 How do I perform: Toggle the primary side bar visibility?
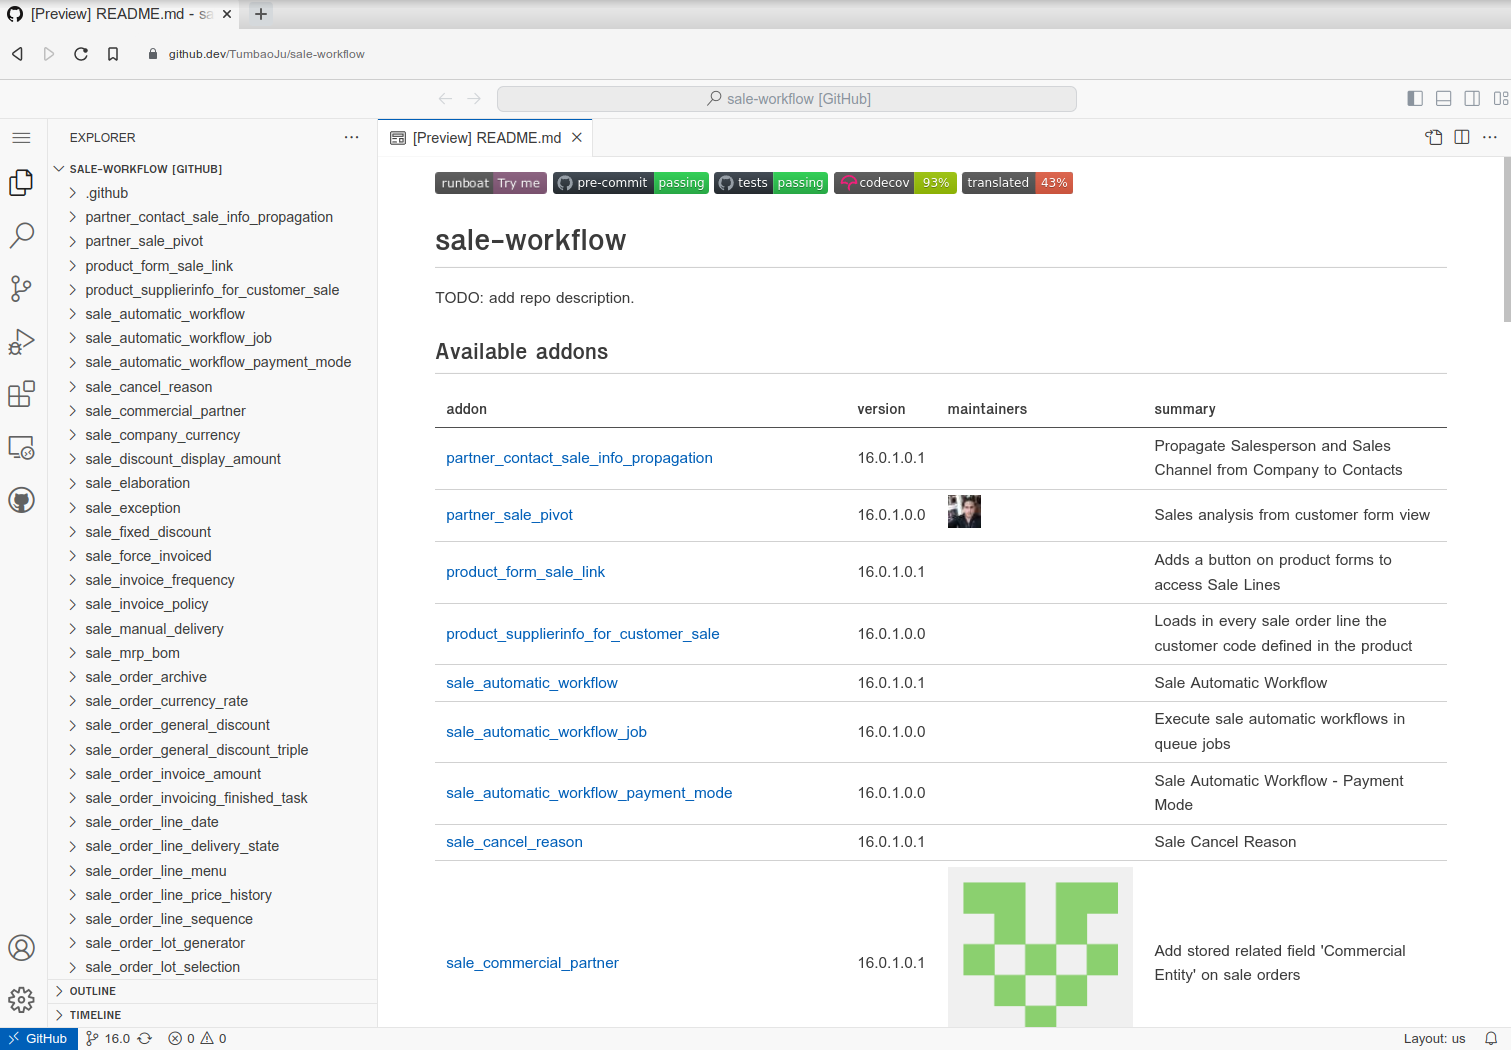1415,99
